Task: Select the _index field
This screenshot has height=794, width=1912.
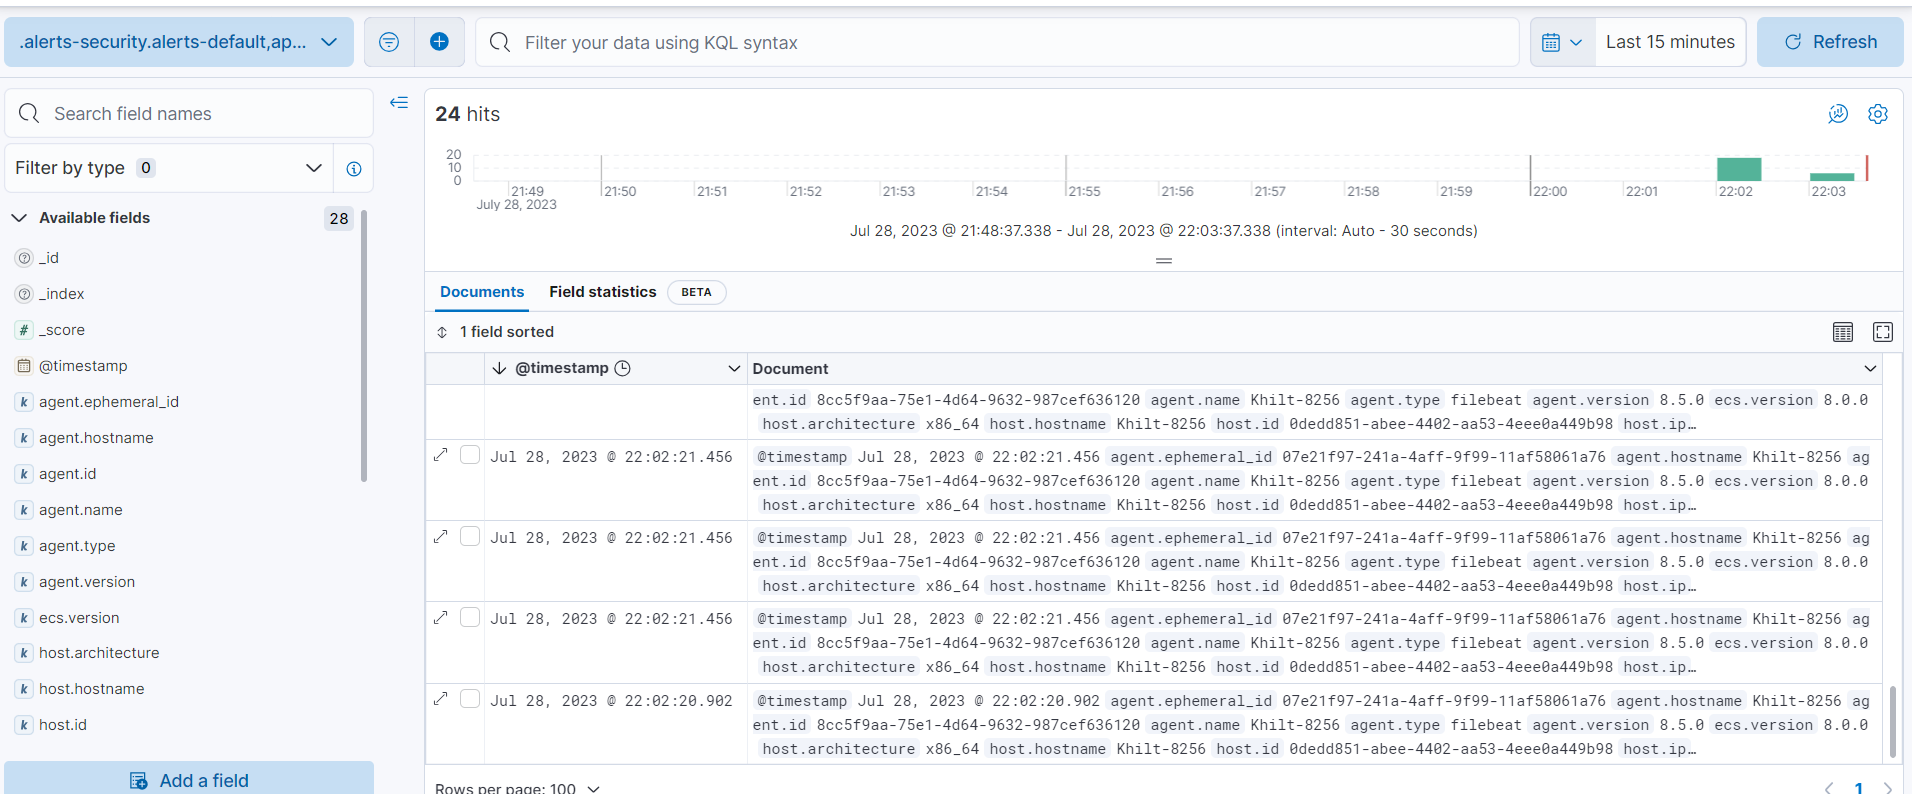Action: click(x=62, y=294)
